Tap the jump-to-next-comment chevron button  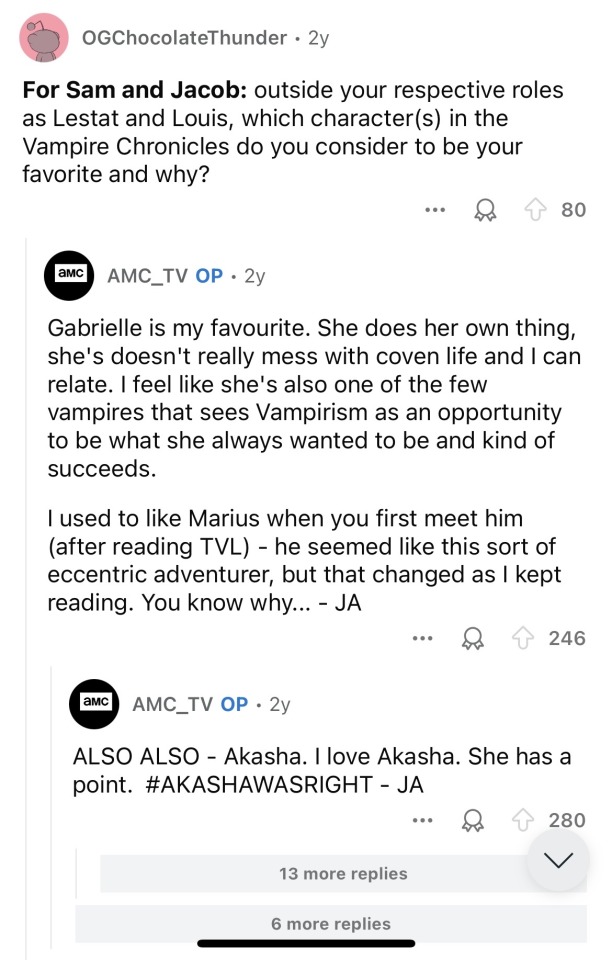(x=558, y=860)
